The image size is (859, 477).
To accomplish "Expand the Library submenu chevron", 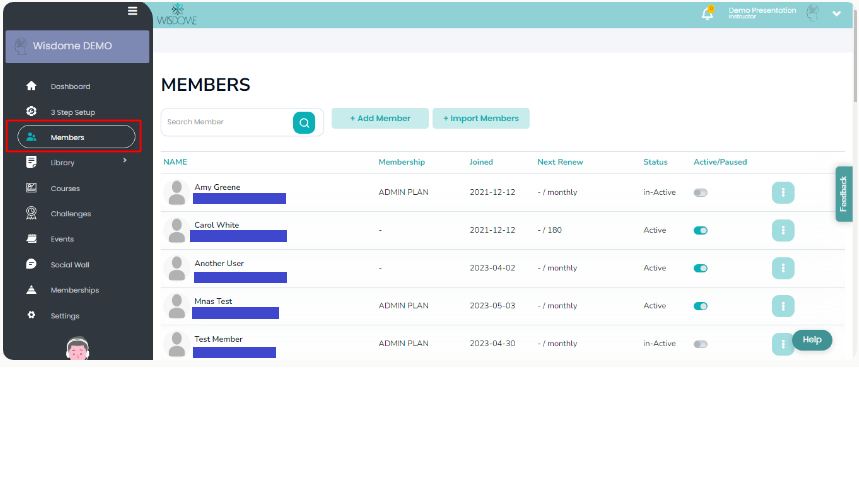I will 125,160.
